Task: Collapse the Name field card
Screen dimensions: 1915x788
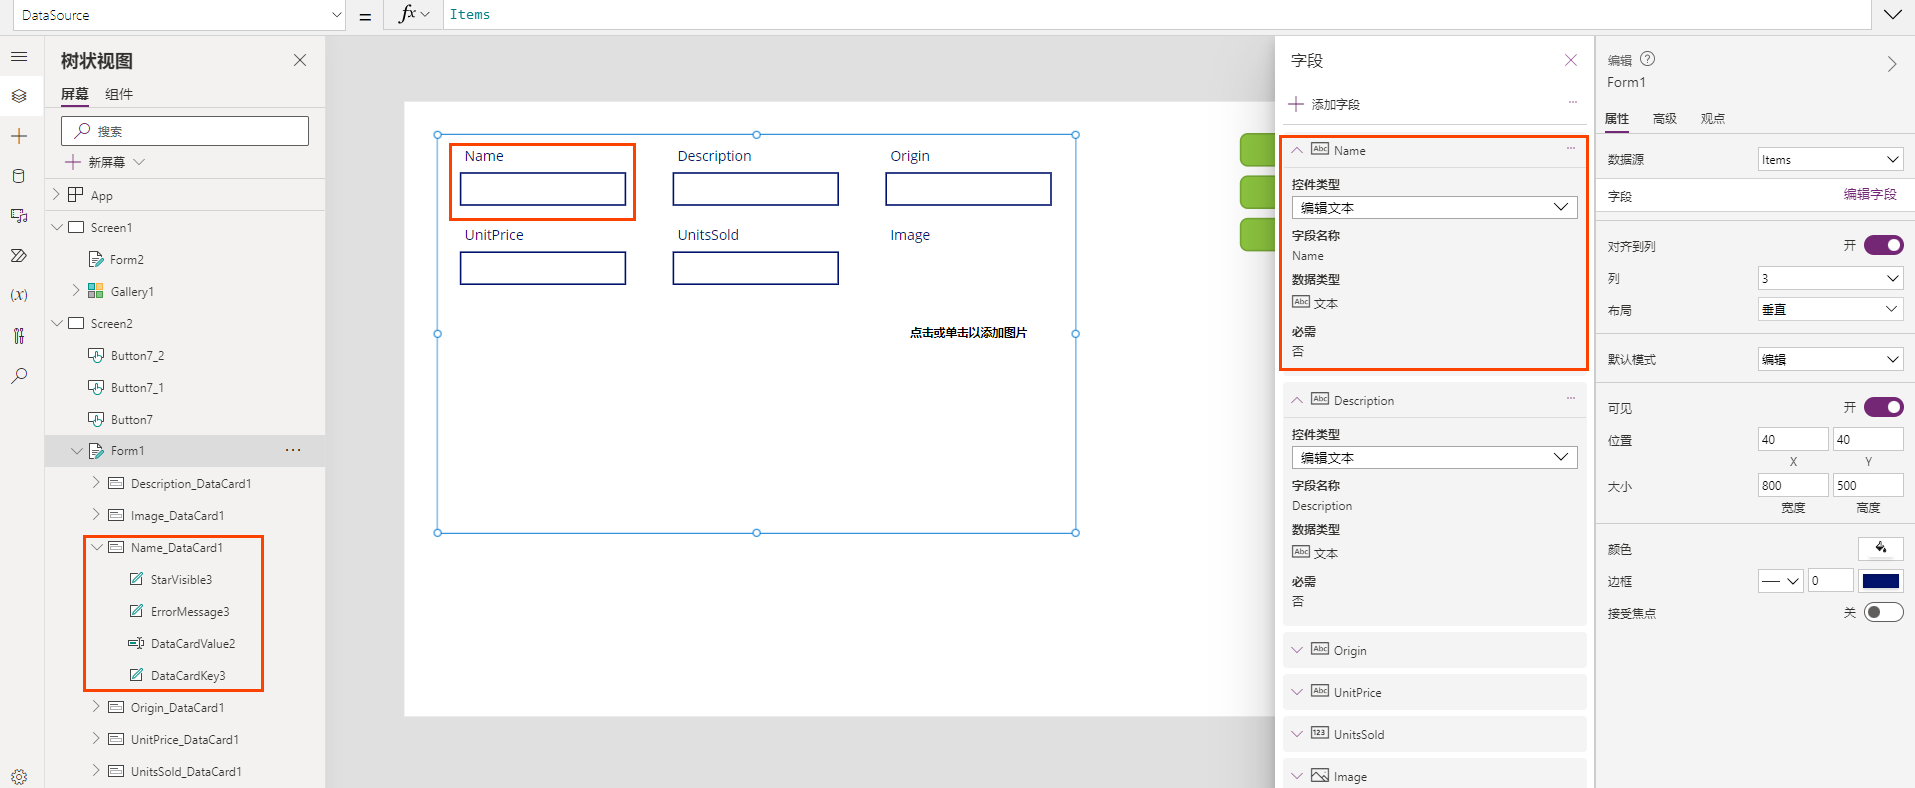Action: click(x=1297, y=150)
